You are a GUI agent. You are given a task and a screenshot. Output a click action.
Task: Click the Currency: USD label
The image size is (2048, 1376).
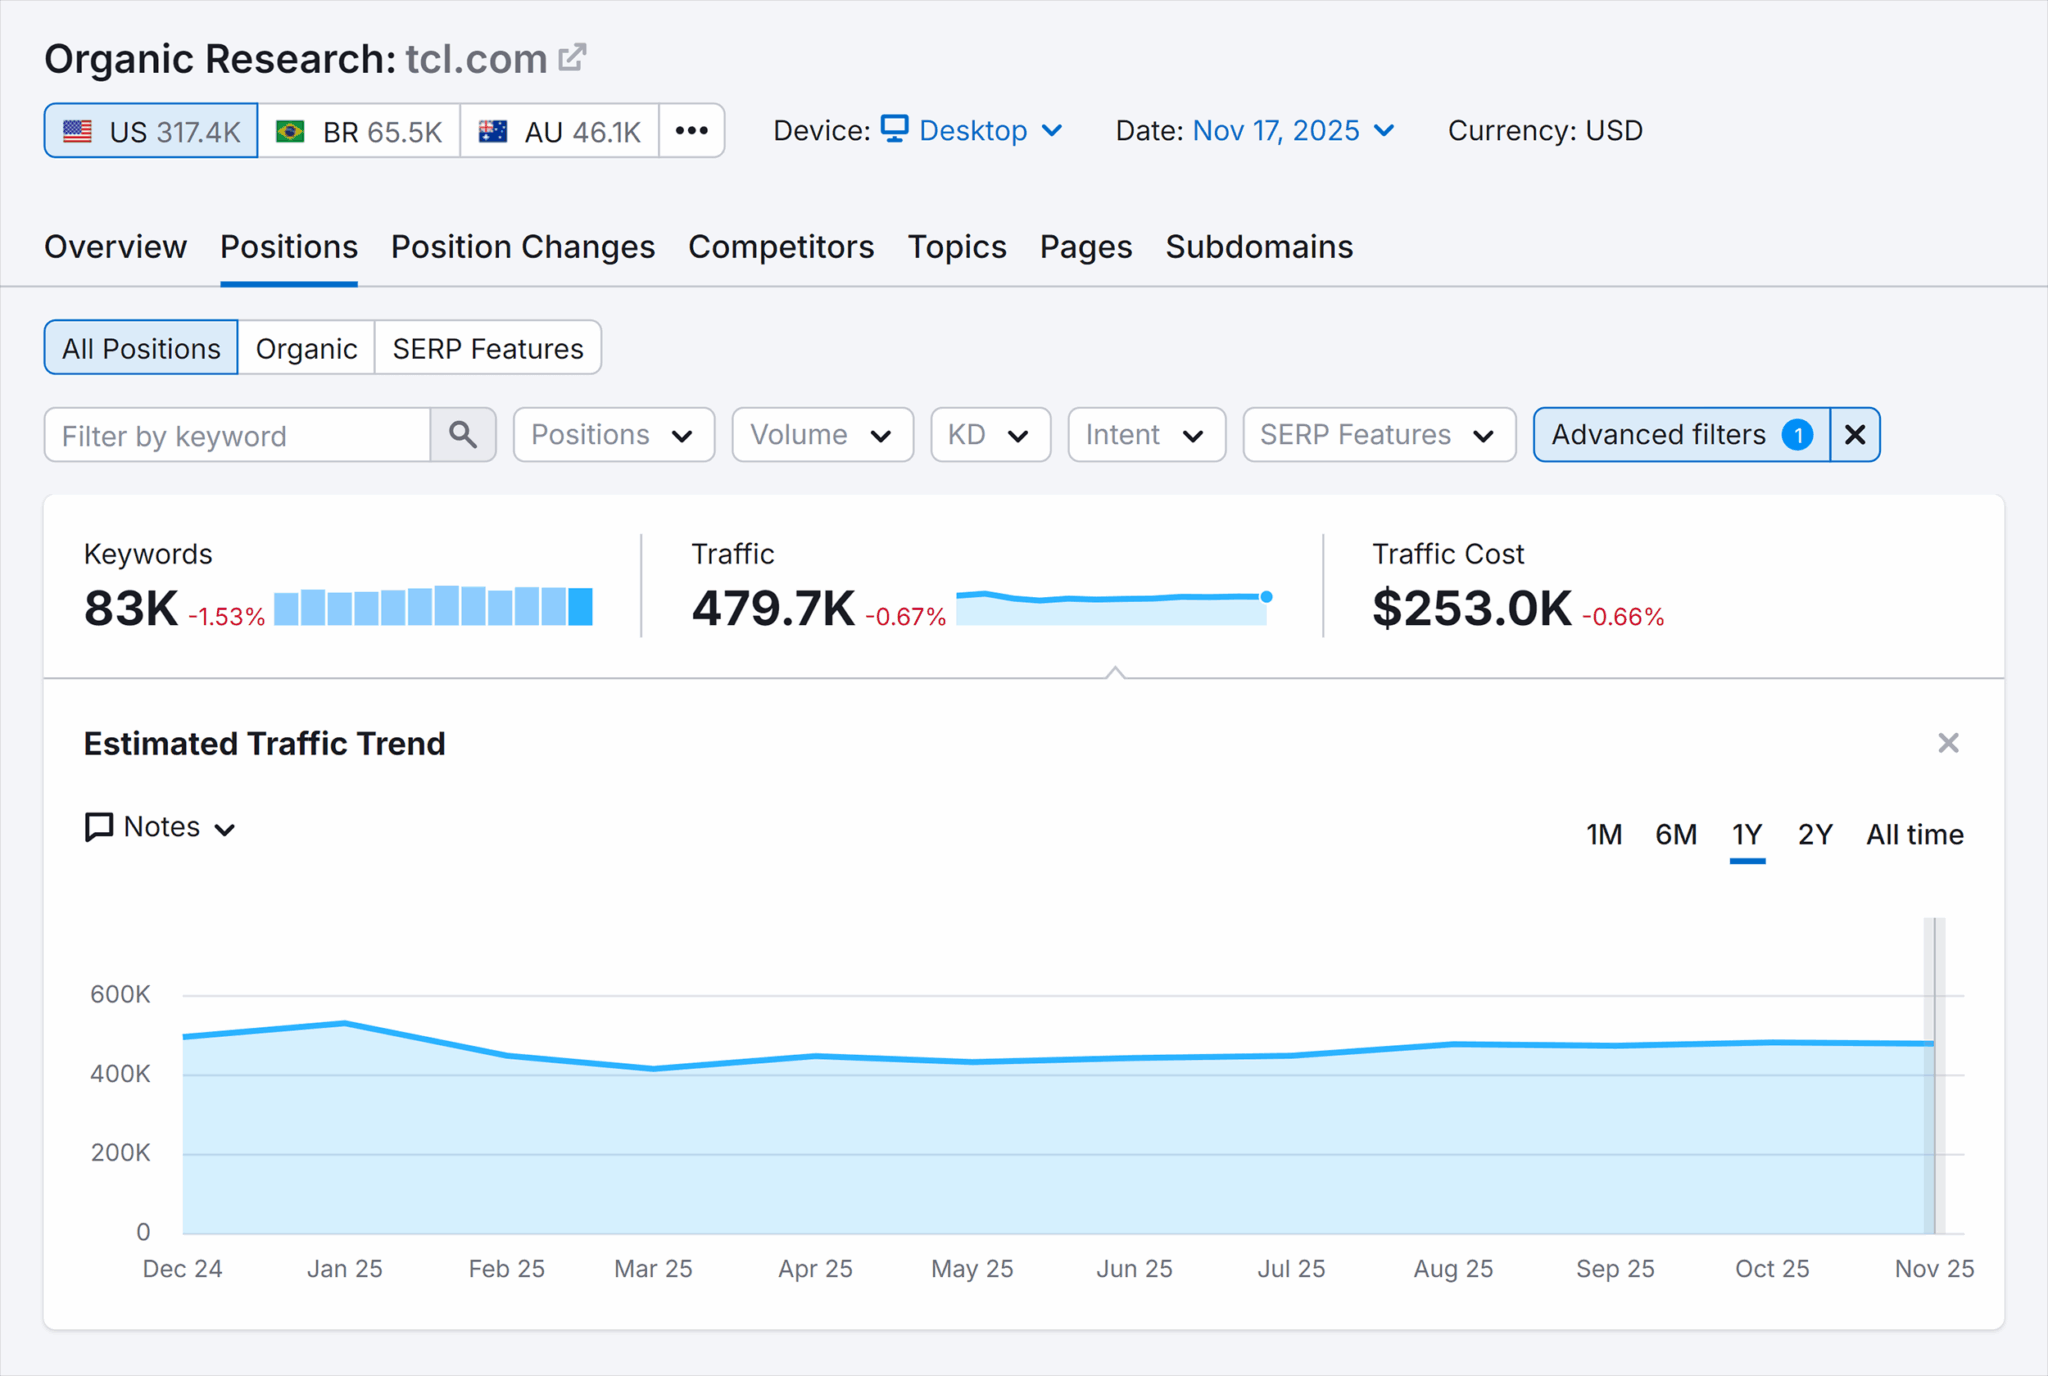click(x=1545, y=131)
